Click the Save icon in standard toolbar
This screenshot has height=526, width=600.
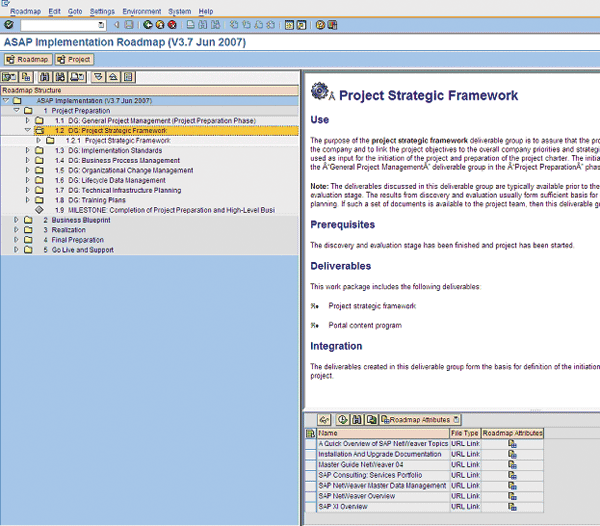click(x=130, y=24)
